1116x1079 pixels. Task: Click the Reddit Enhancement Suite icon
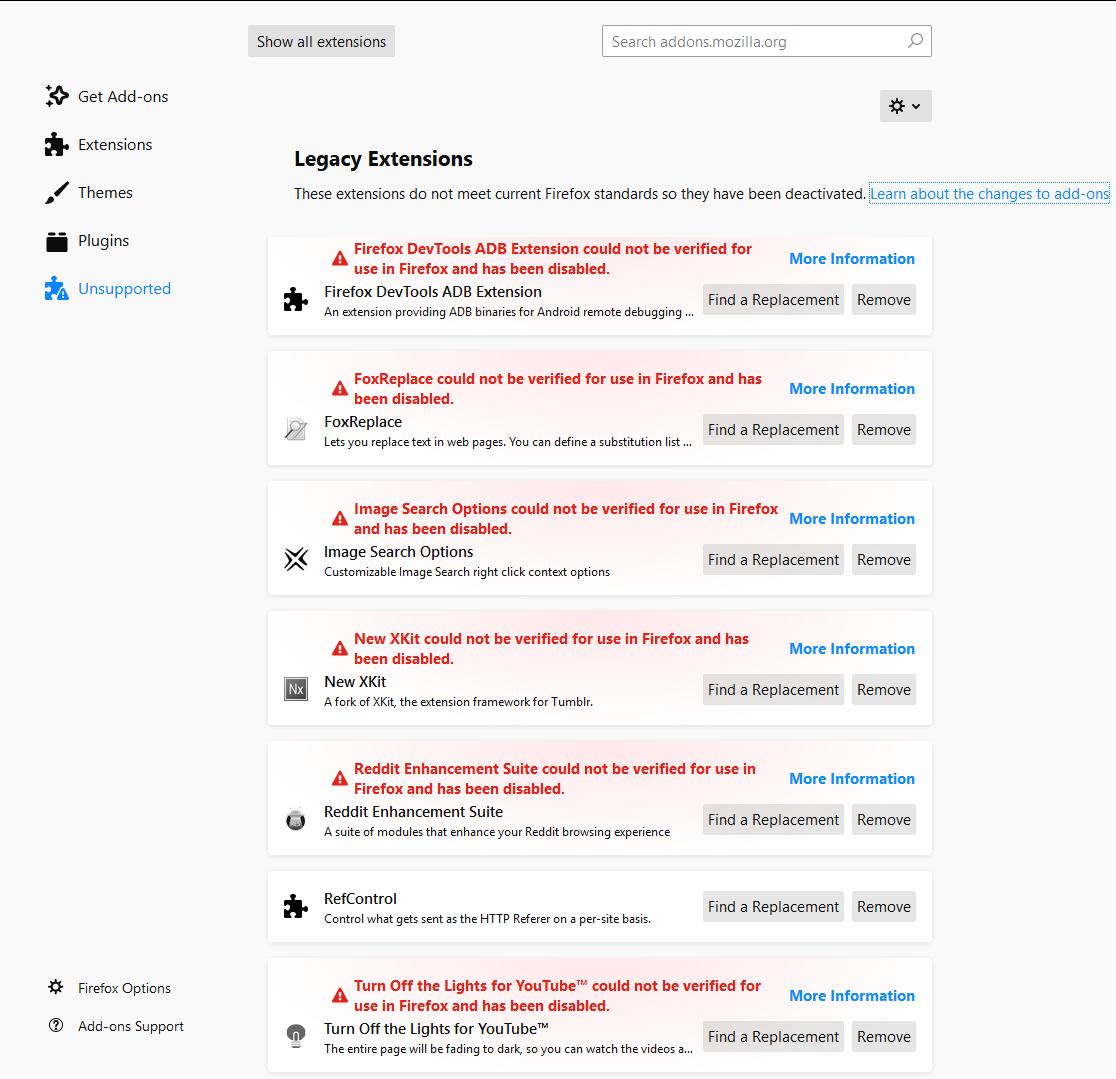click(x=295, y=819)
